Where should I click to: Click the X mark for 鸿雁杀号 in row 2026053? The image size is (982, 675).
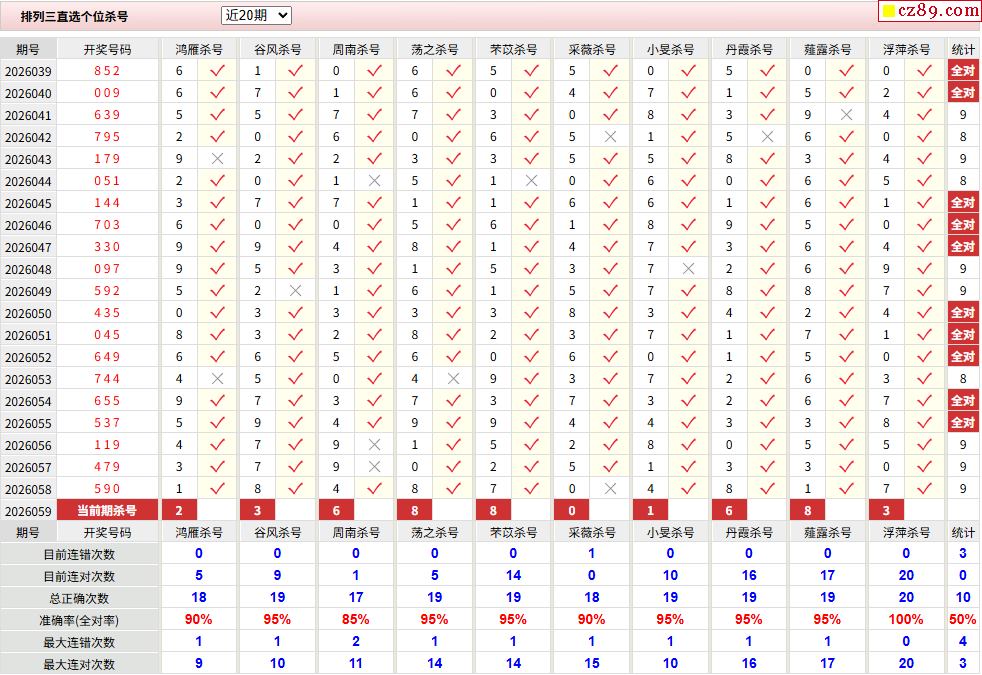click(x=217, y=379)
